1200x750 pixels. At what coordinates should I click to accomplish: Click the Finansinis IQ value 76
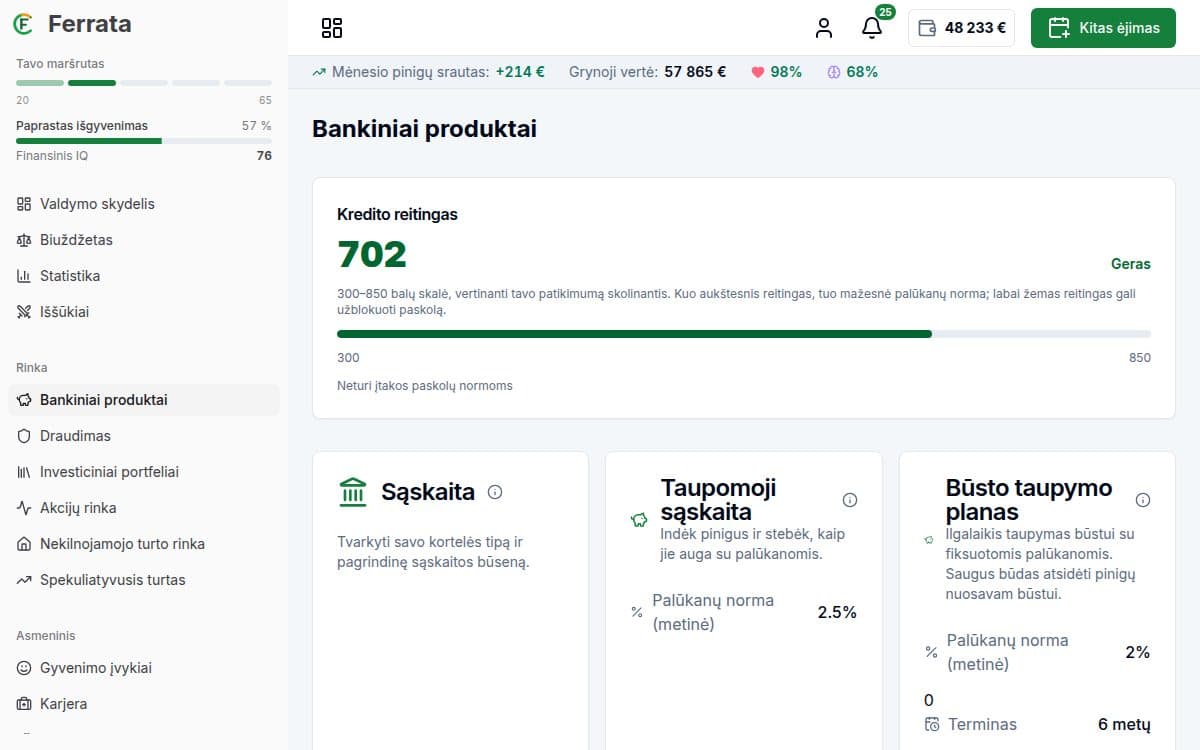(264, 156)
